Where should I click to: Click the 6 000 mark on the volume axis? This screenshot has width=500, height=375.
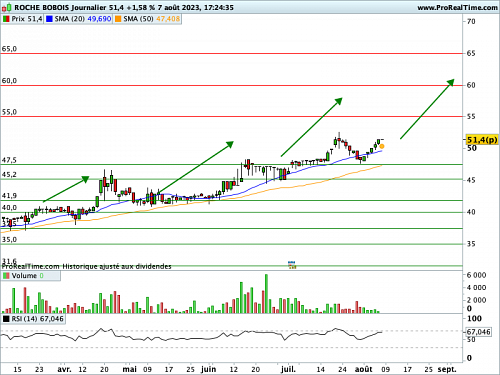[x=476, y=275]
